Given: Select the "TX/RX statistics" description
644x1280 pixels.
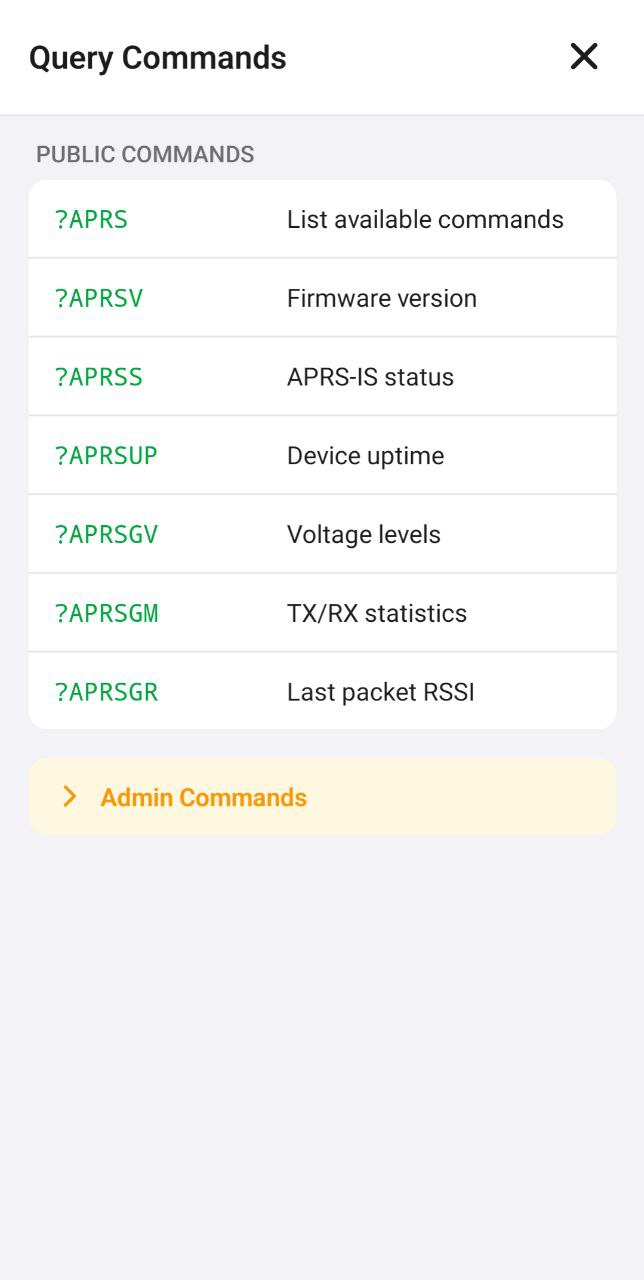Looking at the screenshot, I should (x=377, y=613).
